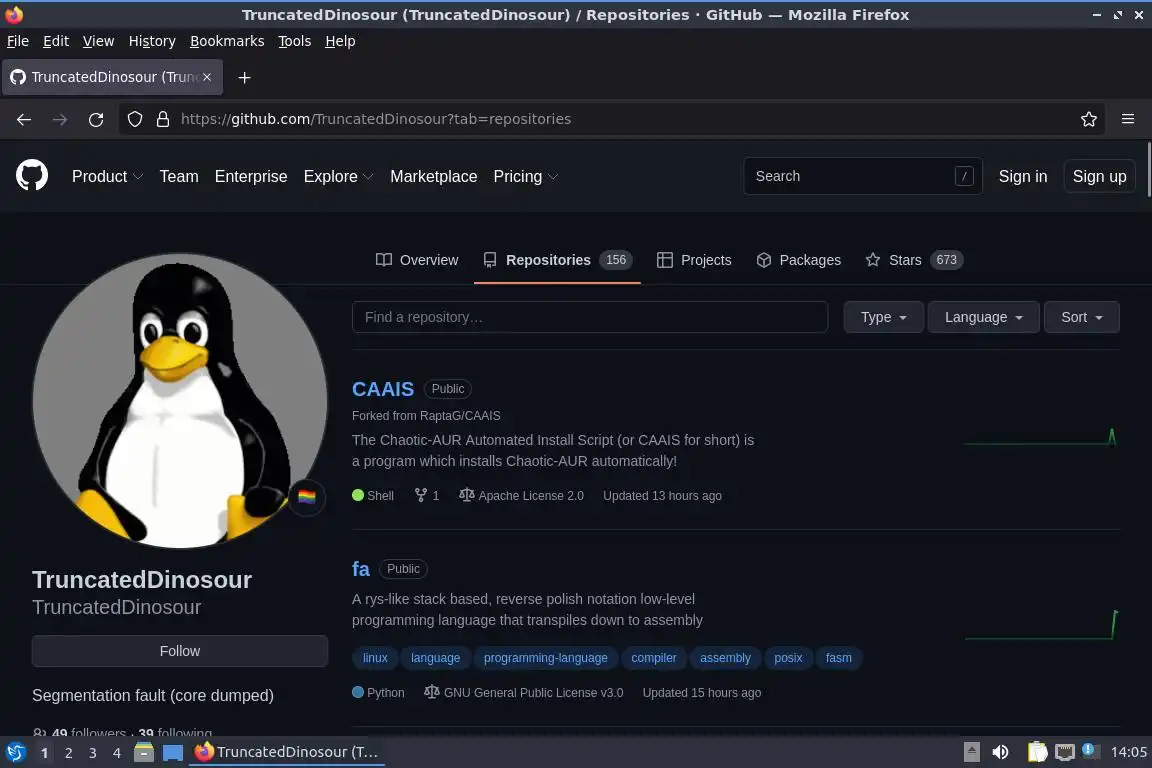Click the Find a repository input

pyautogui.click(x=590, y=317)
